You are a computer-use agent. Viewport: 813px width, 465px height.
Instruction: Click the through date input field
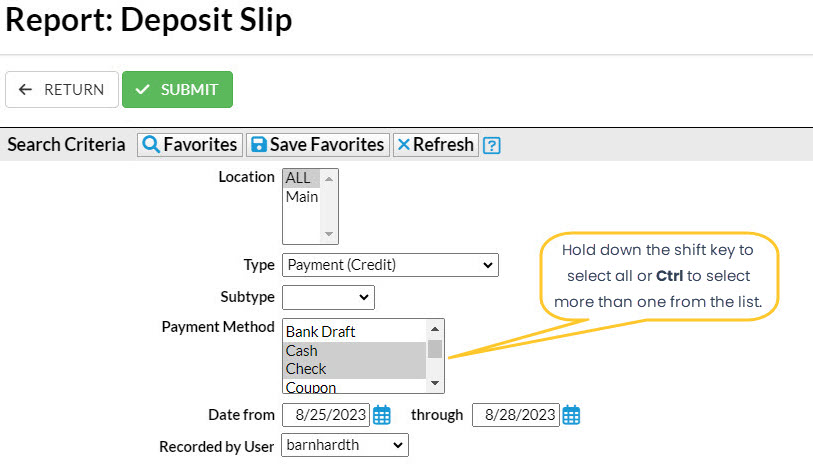pyautogui.click(x=515, y=414)
